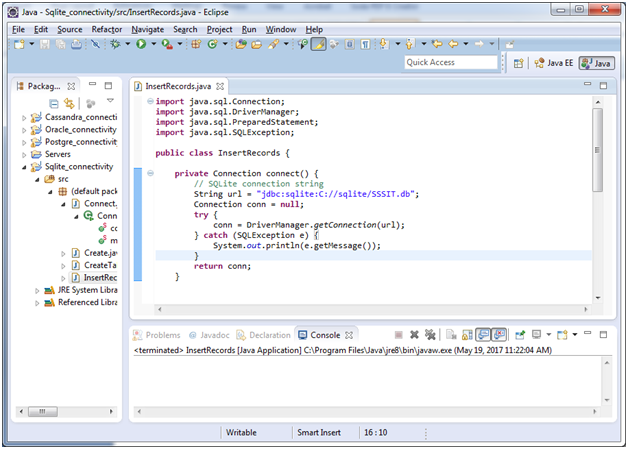
Task: Click the Run Last Tool icon
Action: tap(167, 44)
